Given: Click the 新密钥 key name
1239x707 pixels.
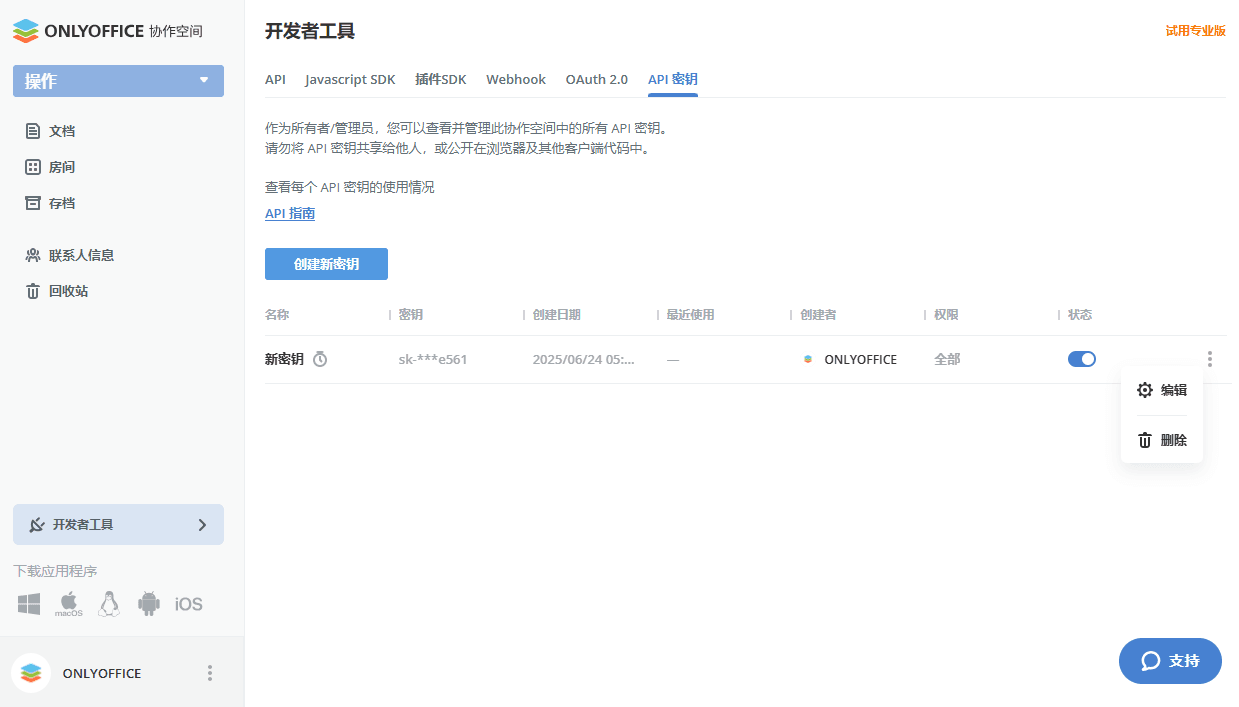Looking at the screenshot, I should click(284, 359).
